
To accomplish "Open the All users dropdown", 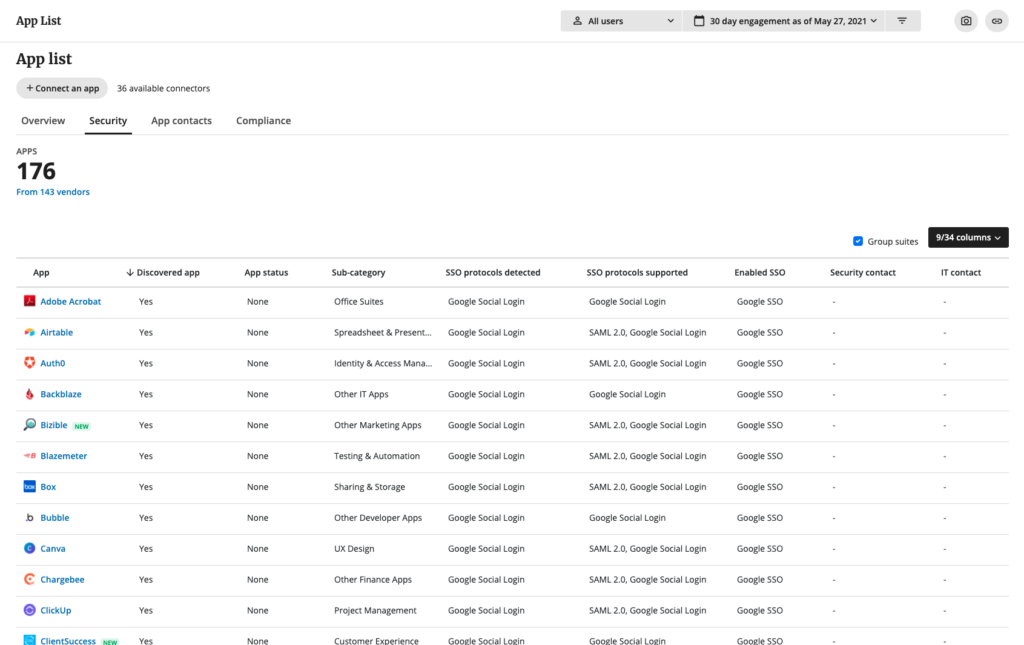I will [621, 21].
